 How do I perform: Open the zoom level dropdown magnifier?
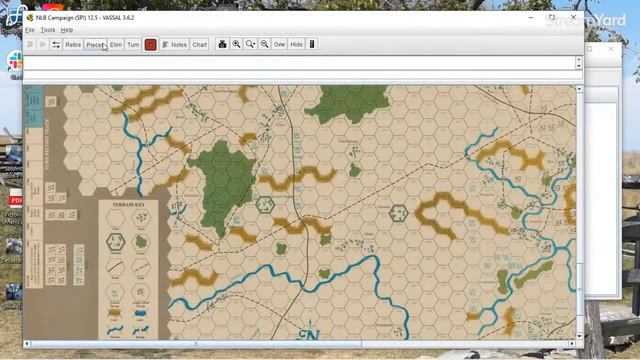coord(250,44)
